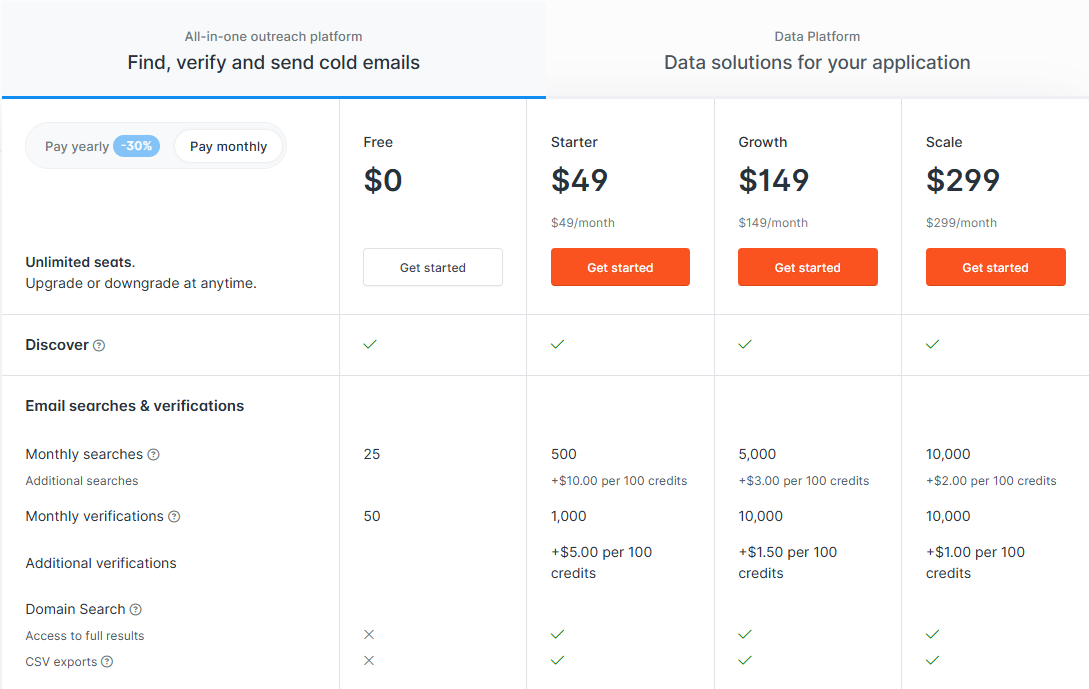Image resolution: width=1089 pixels, height=689 pixels.
Task: Click Access to full results checkmark under Scale
Action: point(933,635)
